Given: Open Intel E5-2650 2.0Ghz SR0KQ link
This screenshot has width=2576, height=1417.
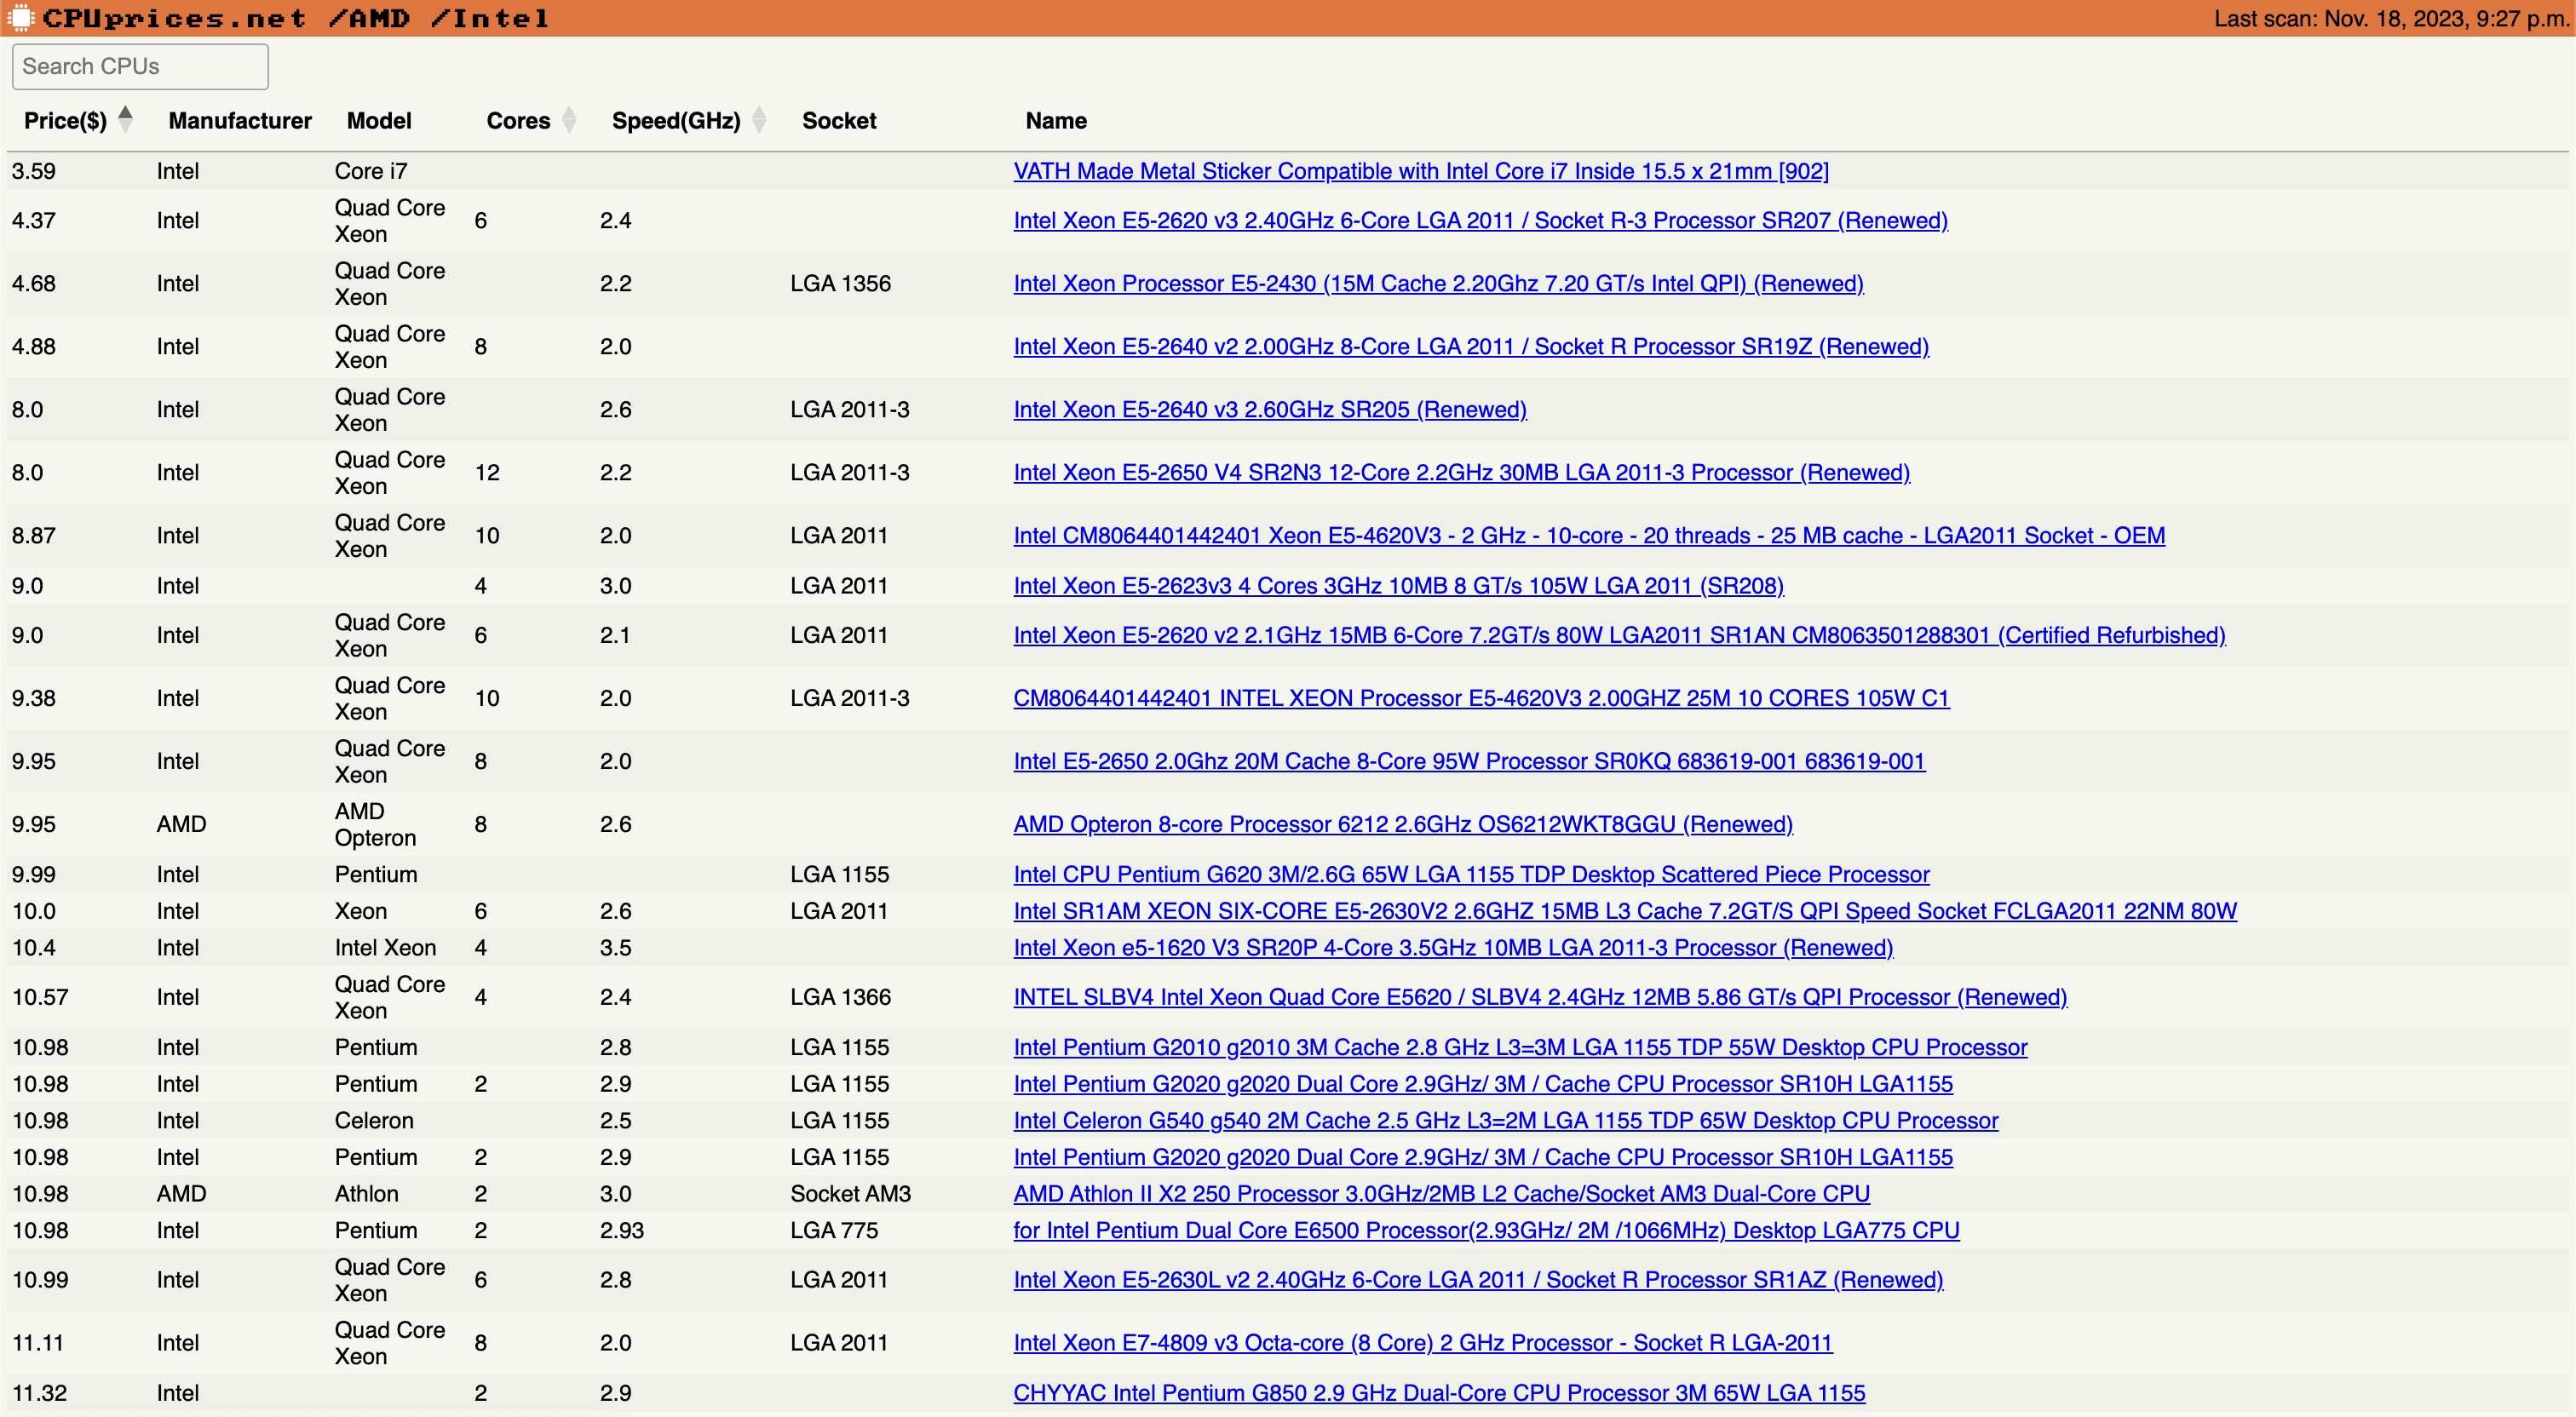Looking at the screenshot, I should coord(1469,761).
